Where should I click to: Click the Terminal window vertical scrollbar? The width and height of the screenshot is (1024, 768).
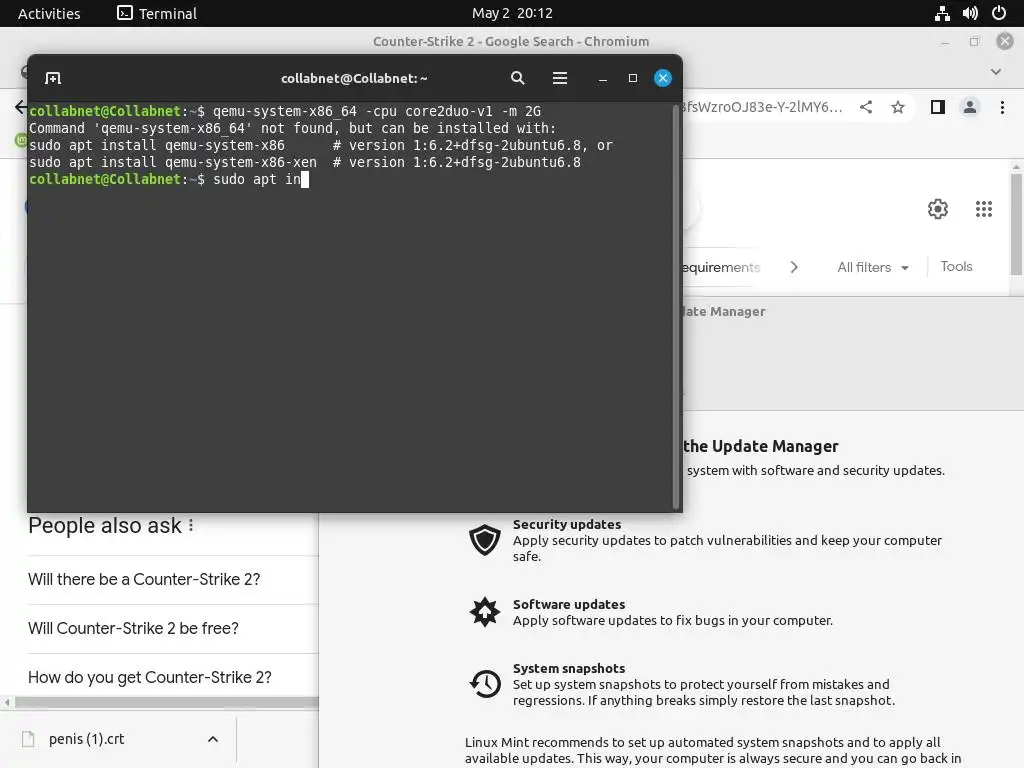click(x=676, y=307)
